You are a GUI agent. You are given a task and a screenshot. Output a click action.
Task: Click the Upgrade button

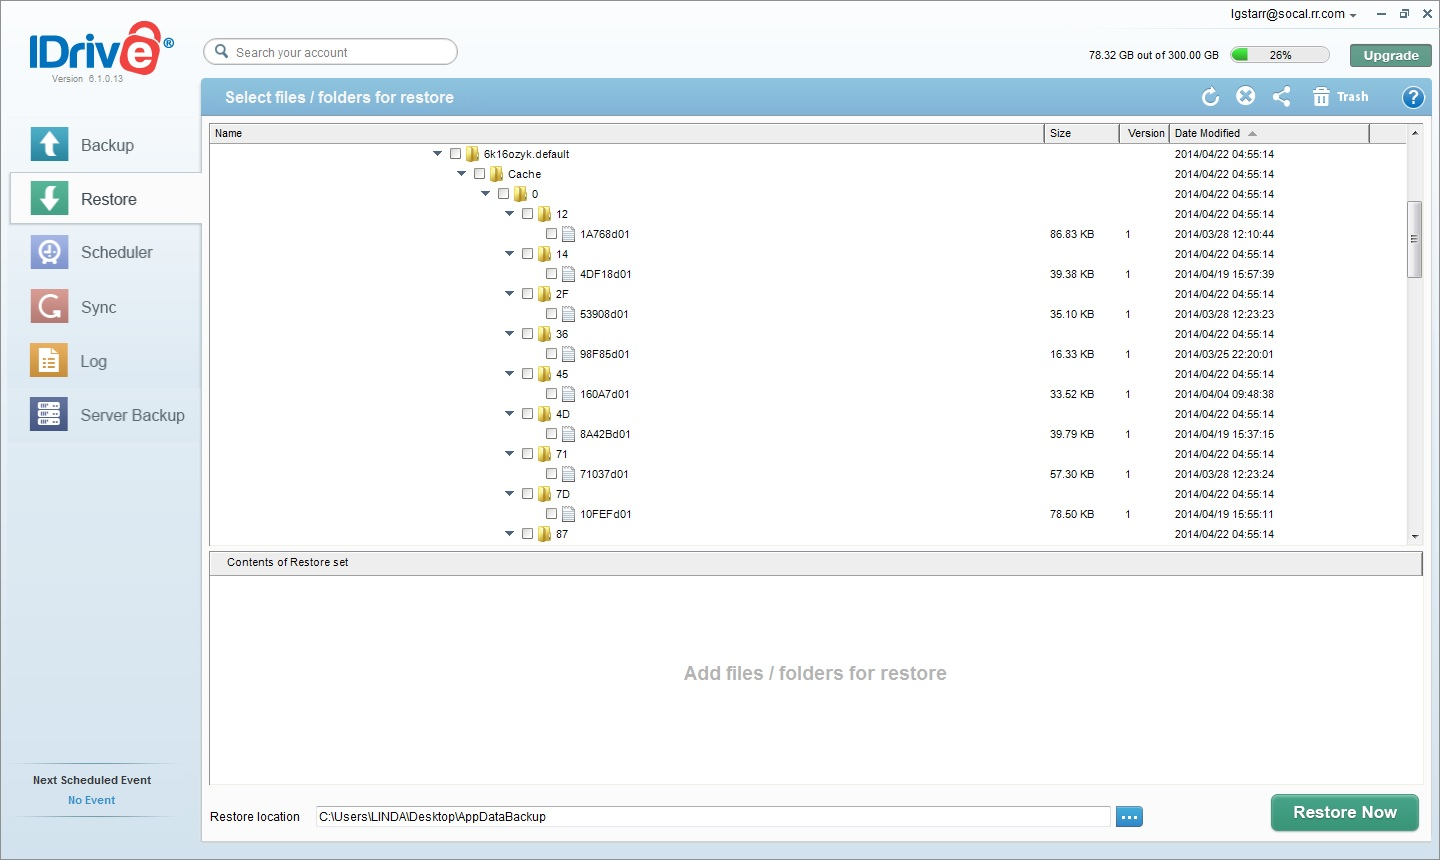[x=1390, y=55]
